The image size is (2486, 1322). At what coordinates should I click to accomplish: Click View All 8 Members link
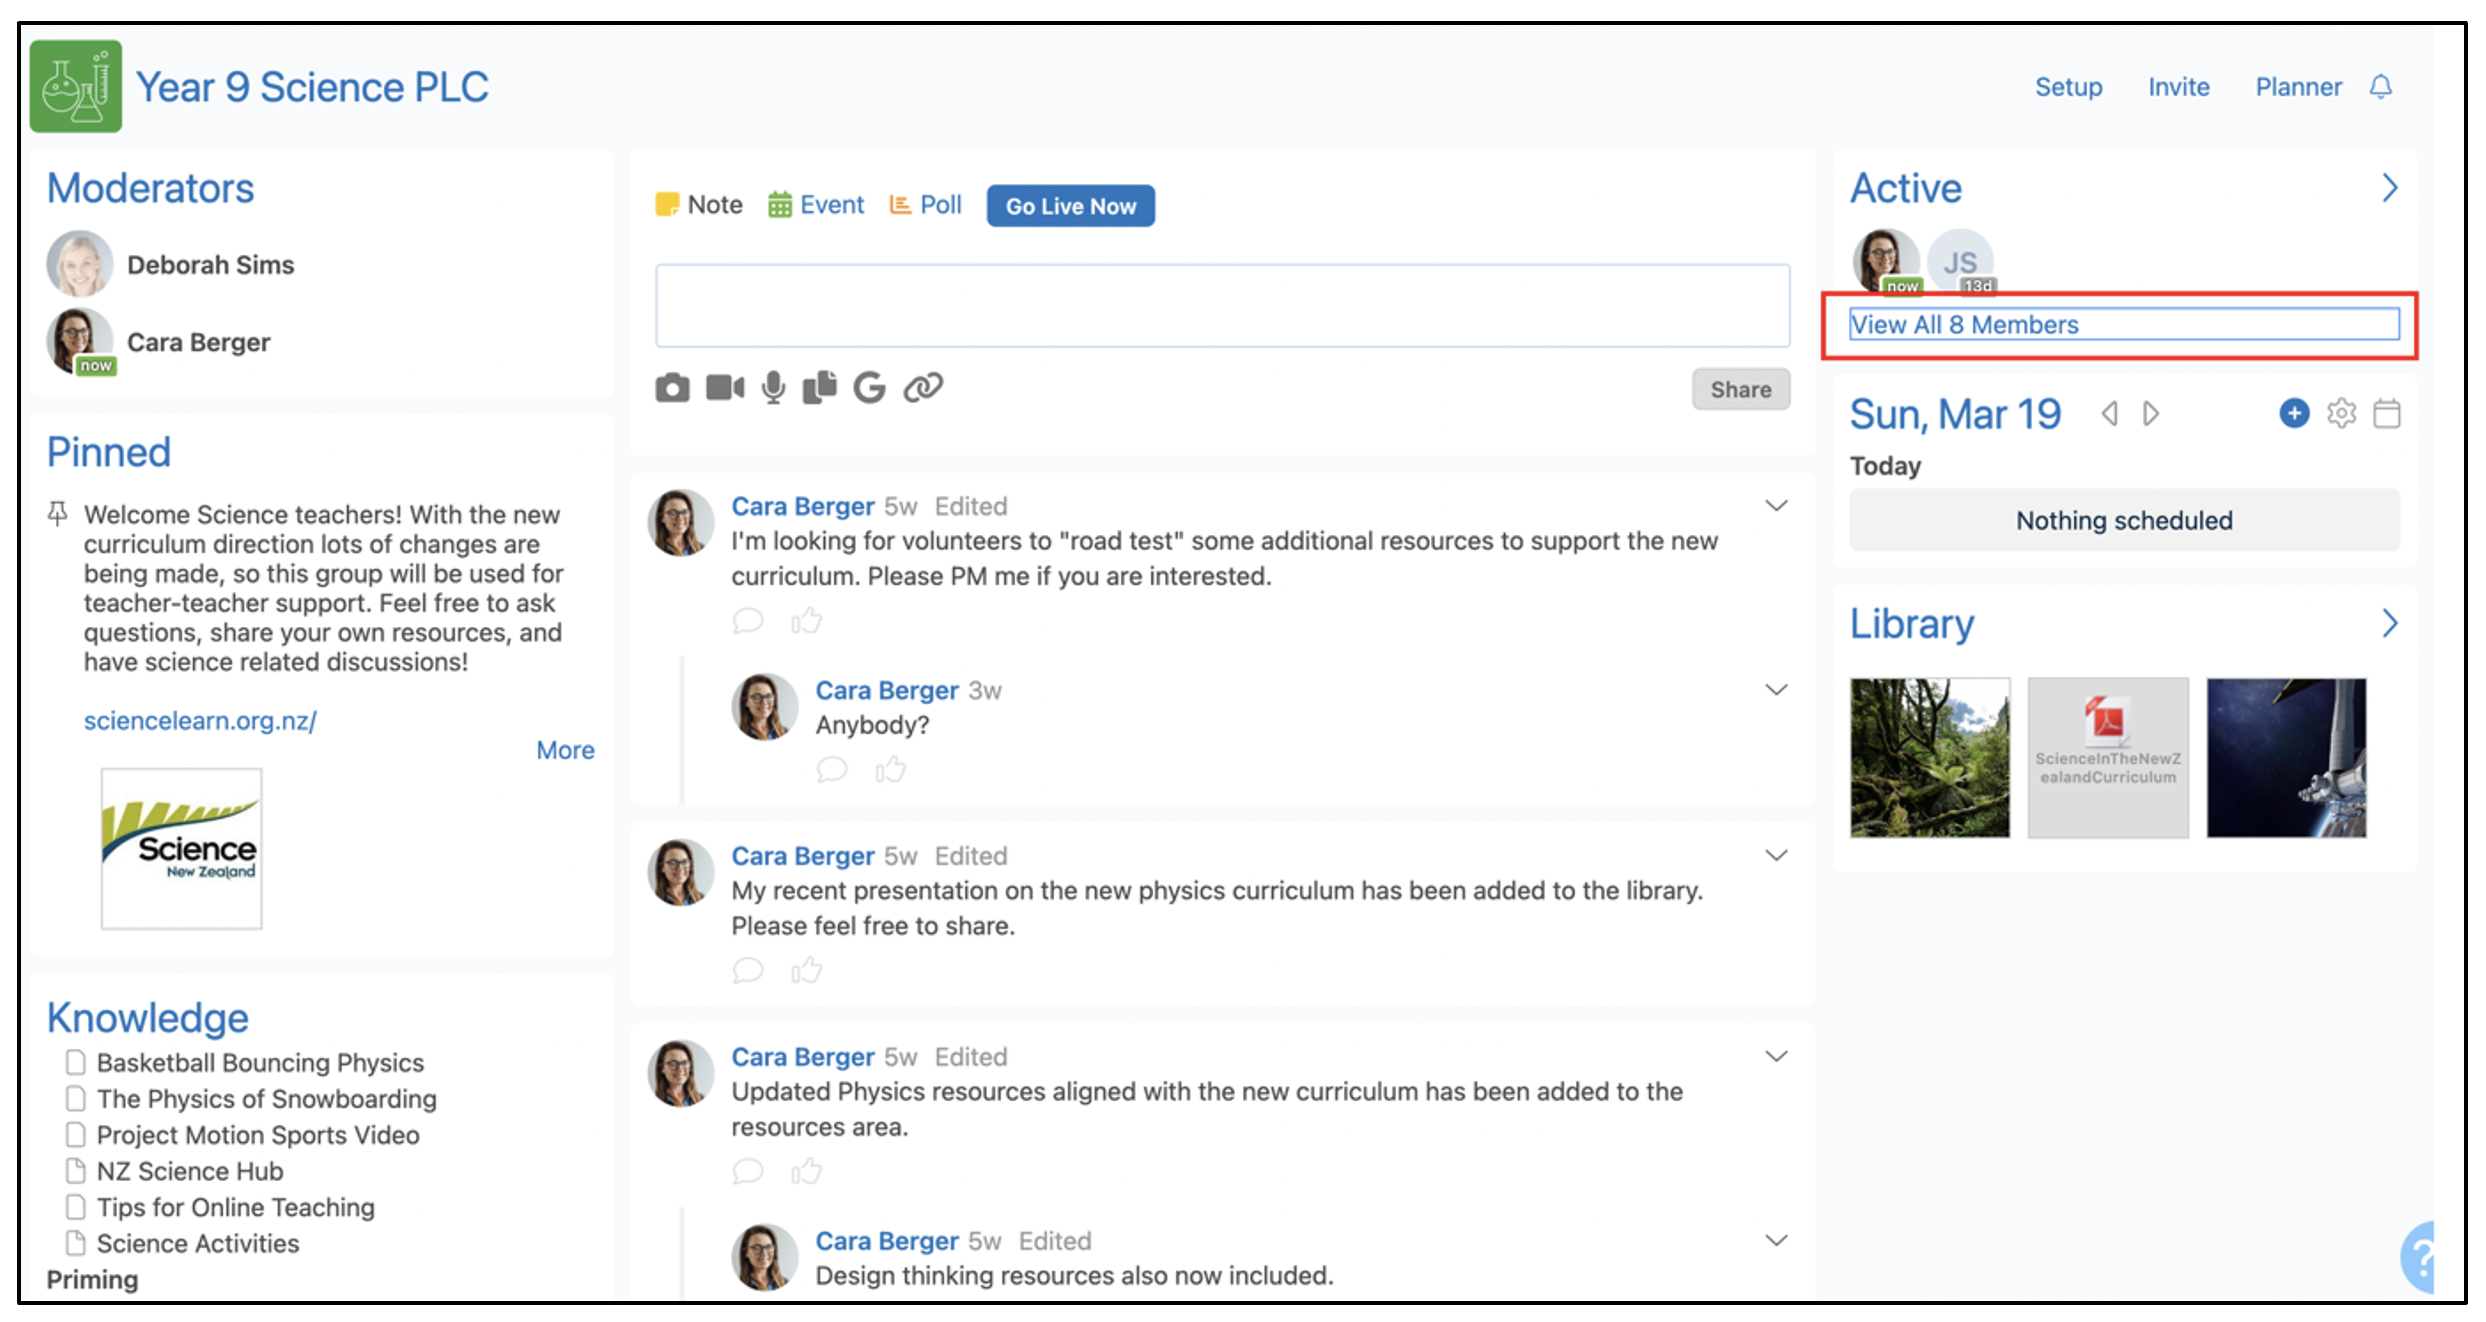pos(1964,325)
